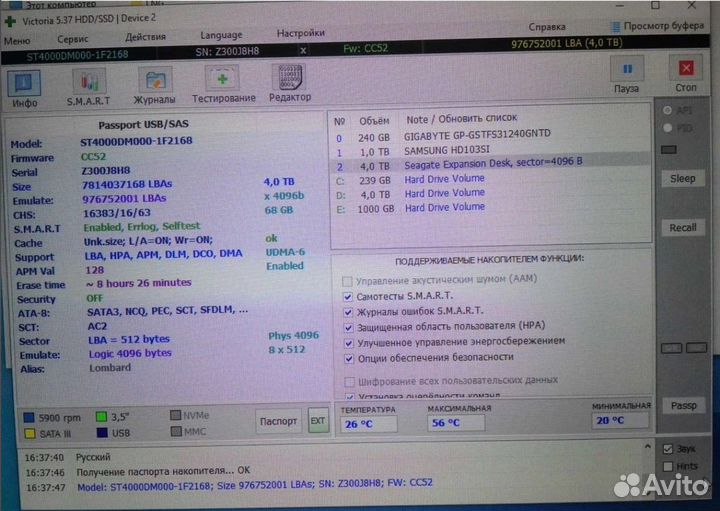
Task: Open Журналы logs from the toolbar
Action: (x=155, y=84)
